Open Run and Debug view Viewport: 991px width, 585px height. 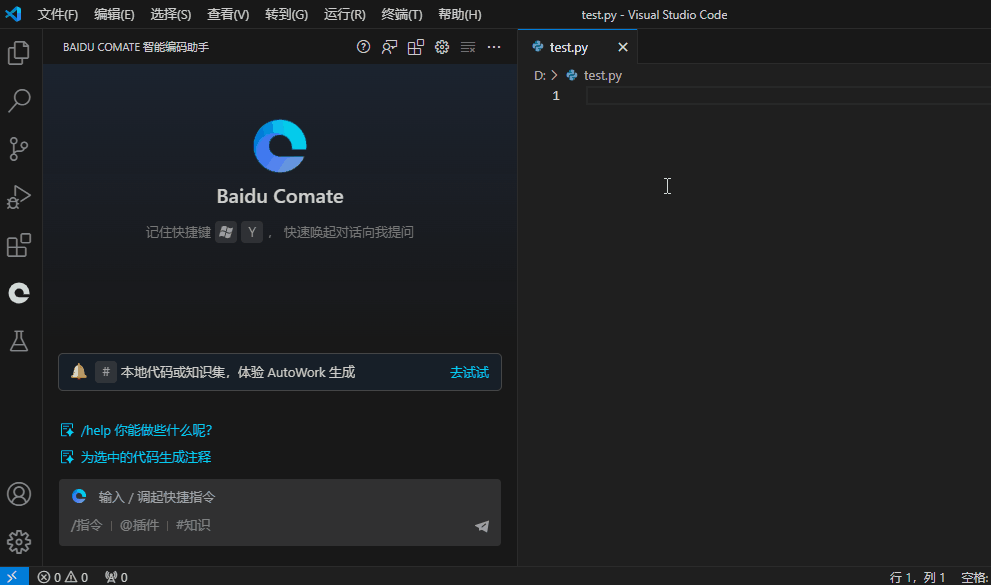point(19,197)
